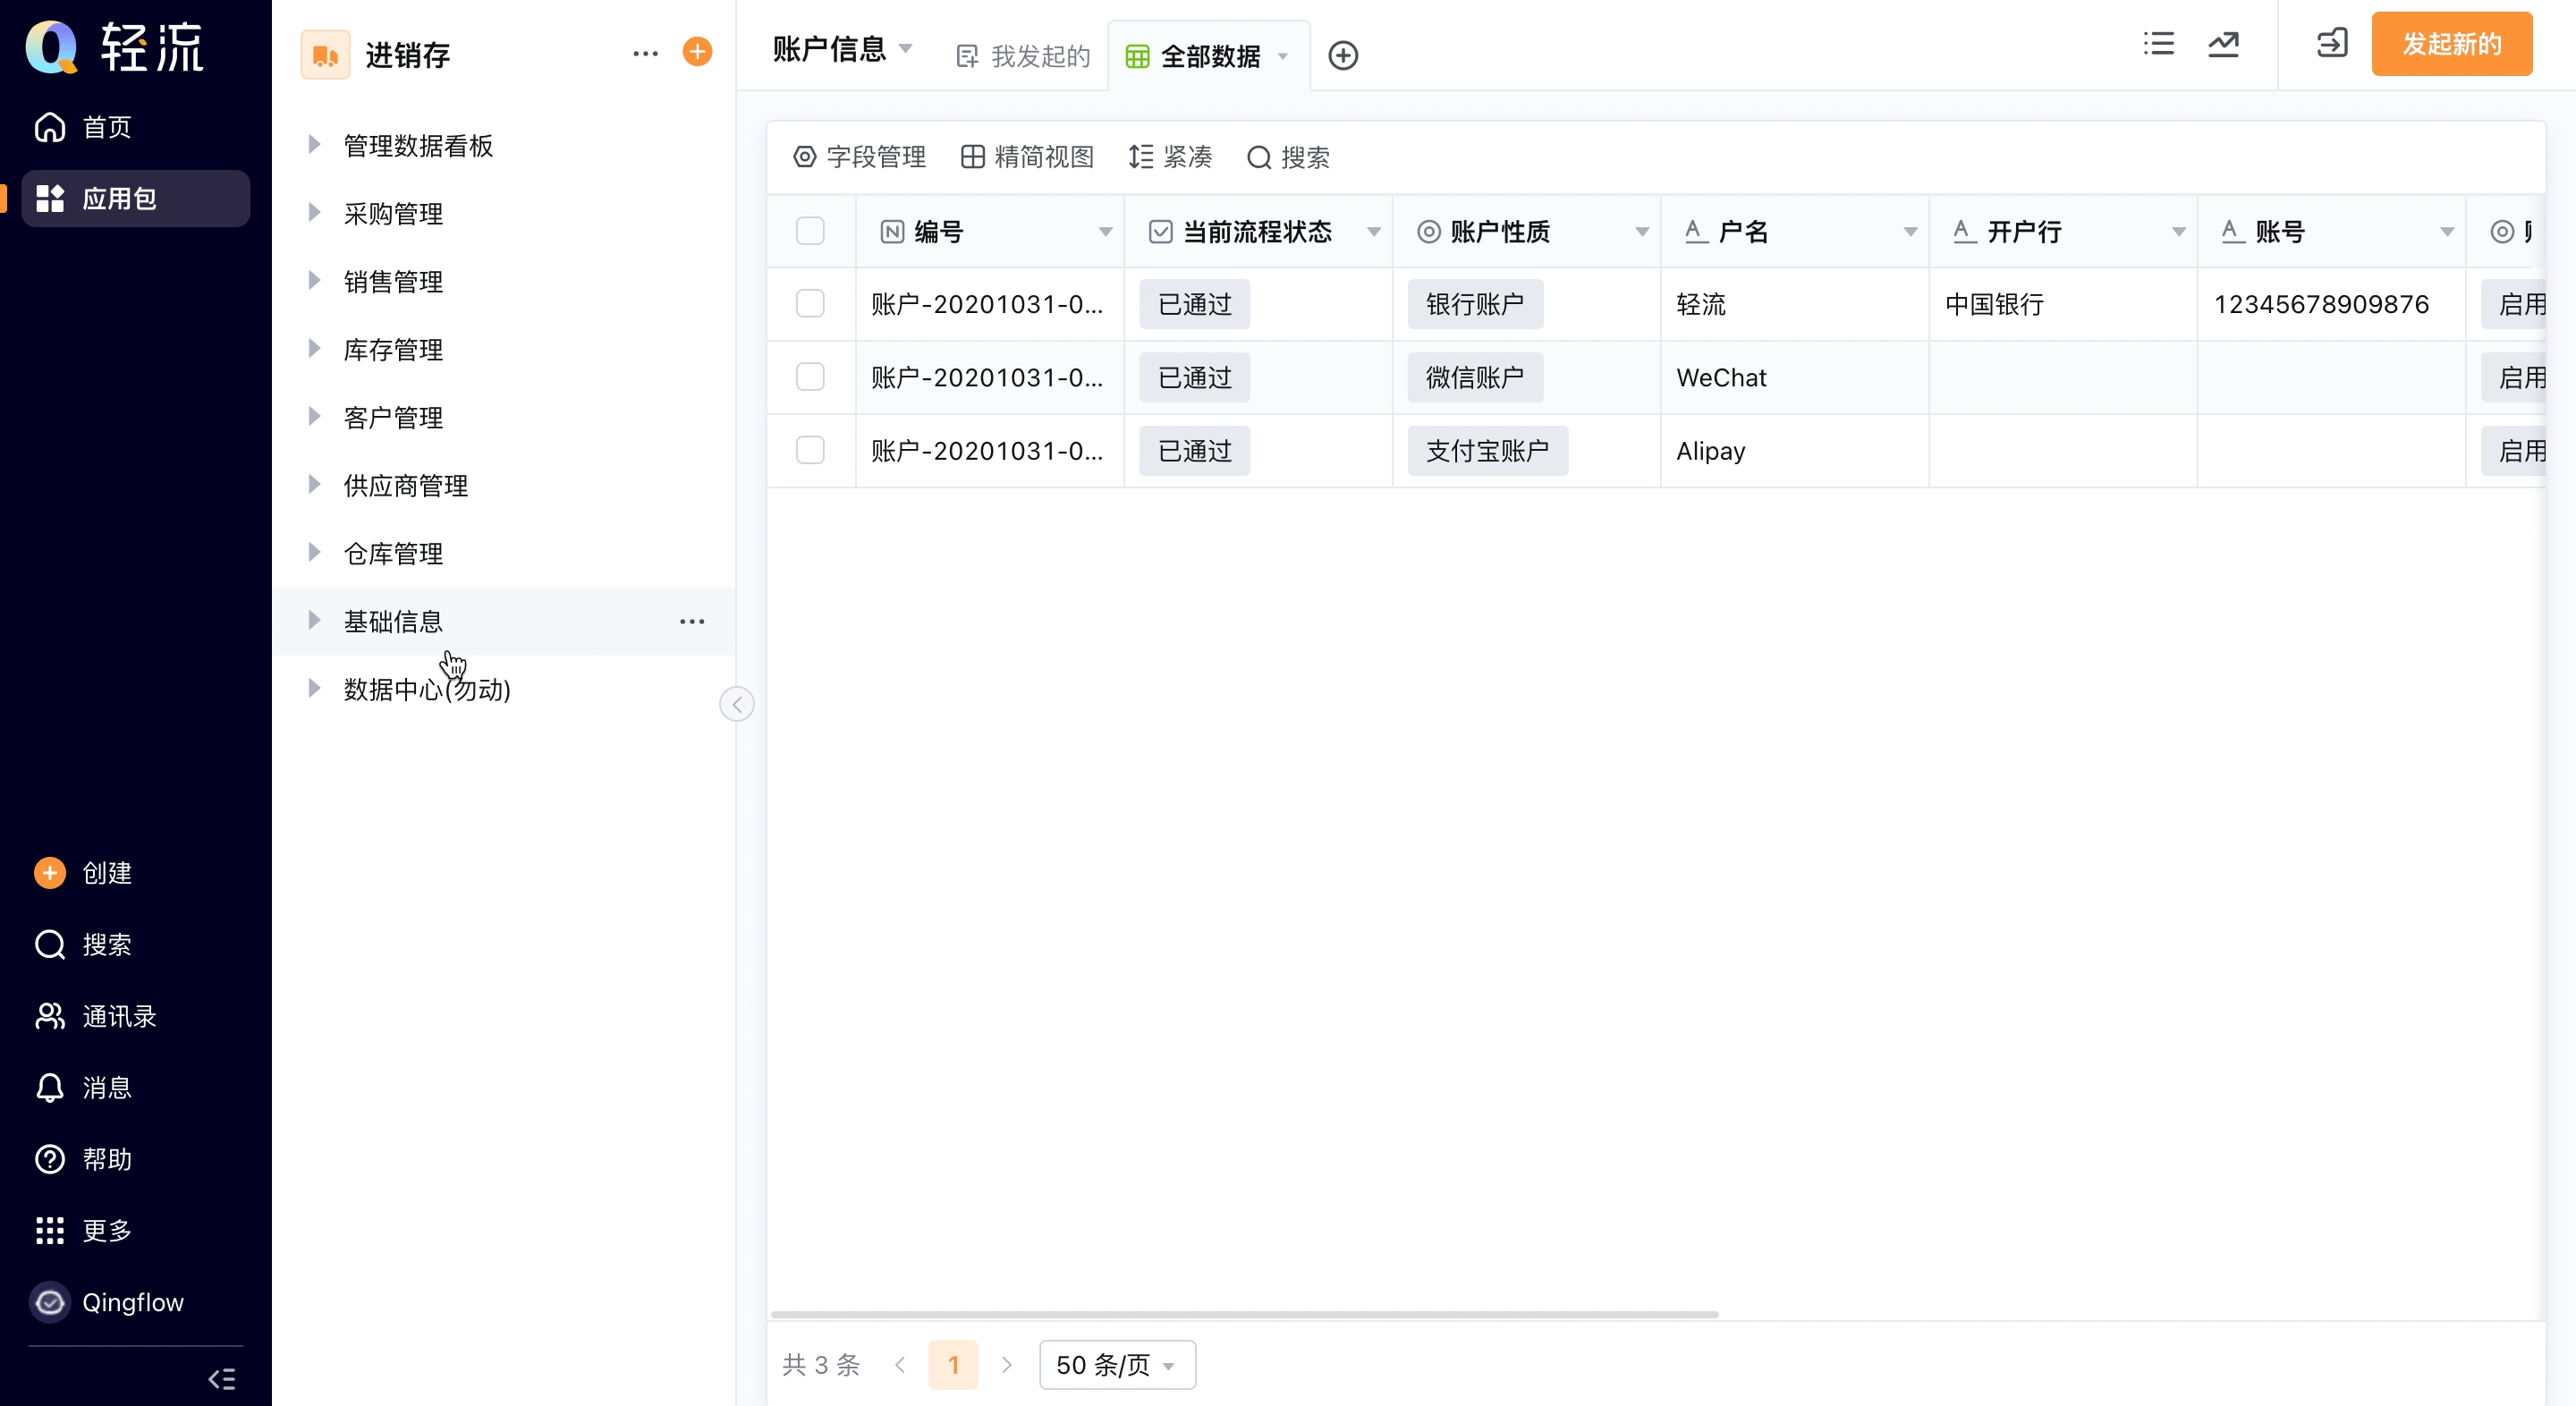
Task: Open the 通讯录 contacts icon
Action: 50,1016
